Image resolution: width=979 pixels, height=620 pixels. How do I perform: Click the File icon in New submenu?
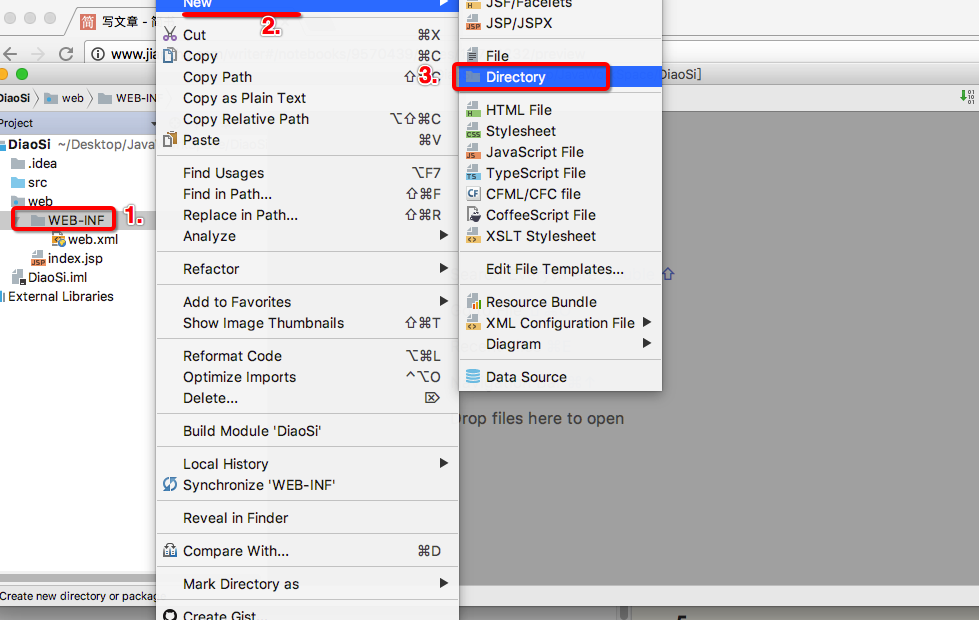[473, 55]
